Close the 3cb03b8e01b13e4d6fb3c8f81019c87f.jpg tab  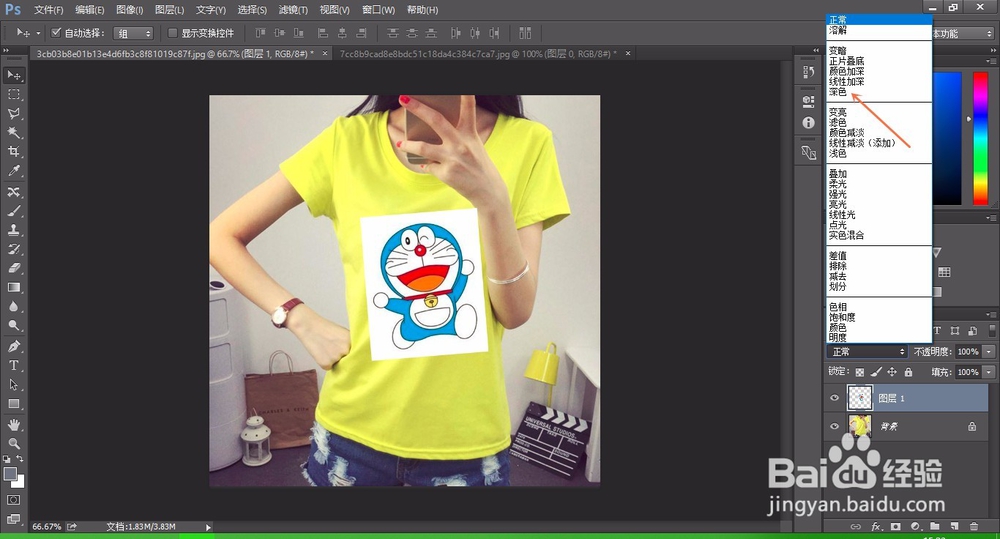325,54
